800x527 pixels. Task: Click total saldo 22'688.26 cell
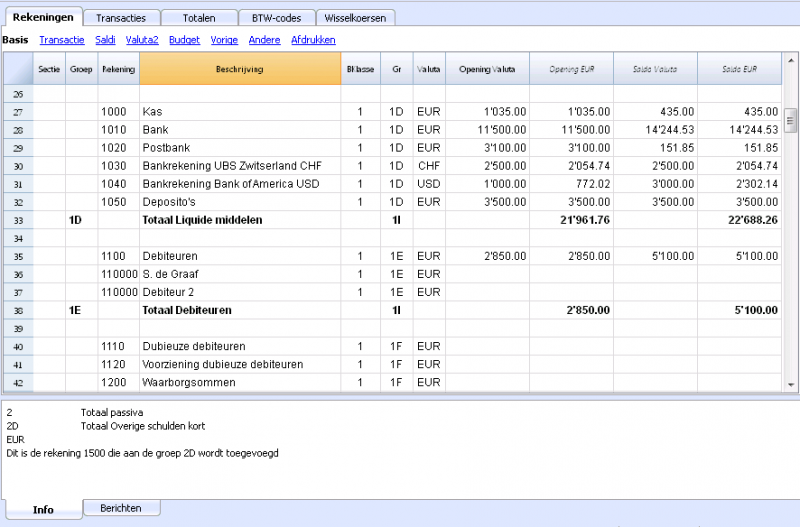tap(739, 220)
